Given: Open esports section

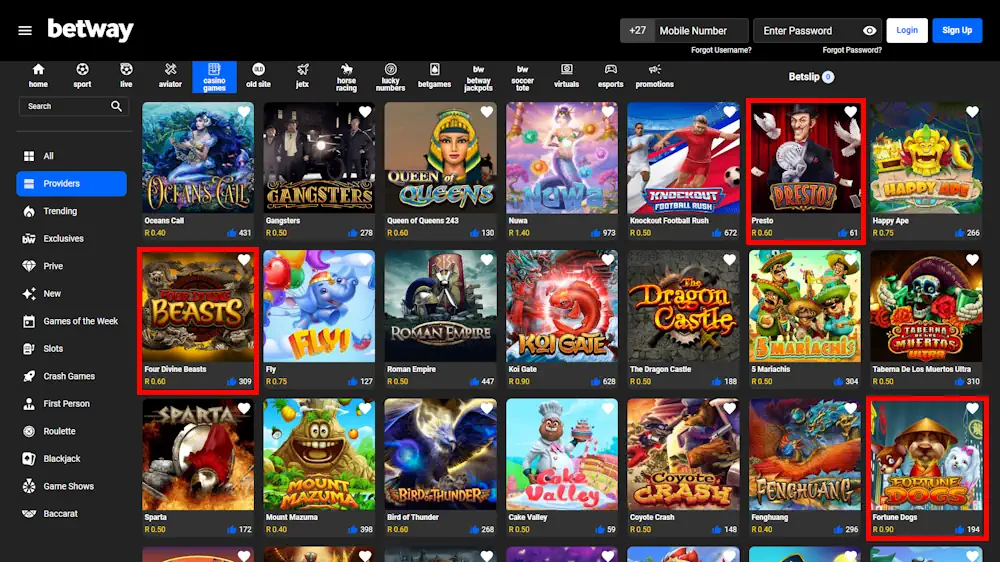Looking at the screenshot, I should [x=610, y=76].
